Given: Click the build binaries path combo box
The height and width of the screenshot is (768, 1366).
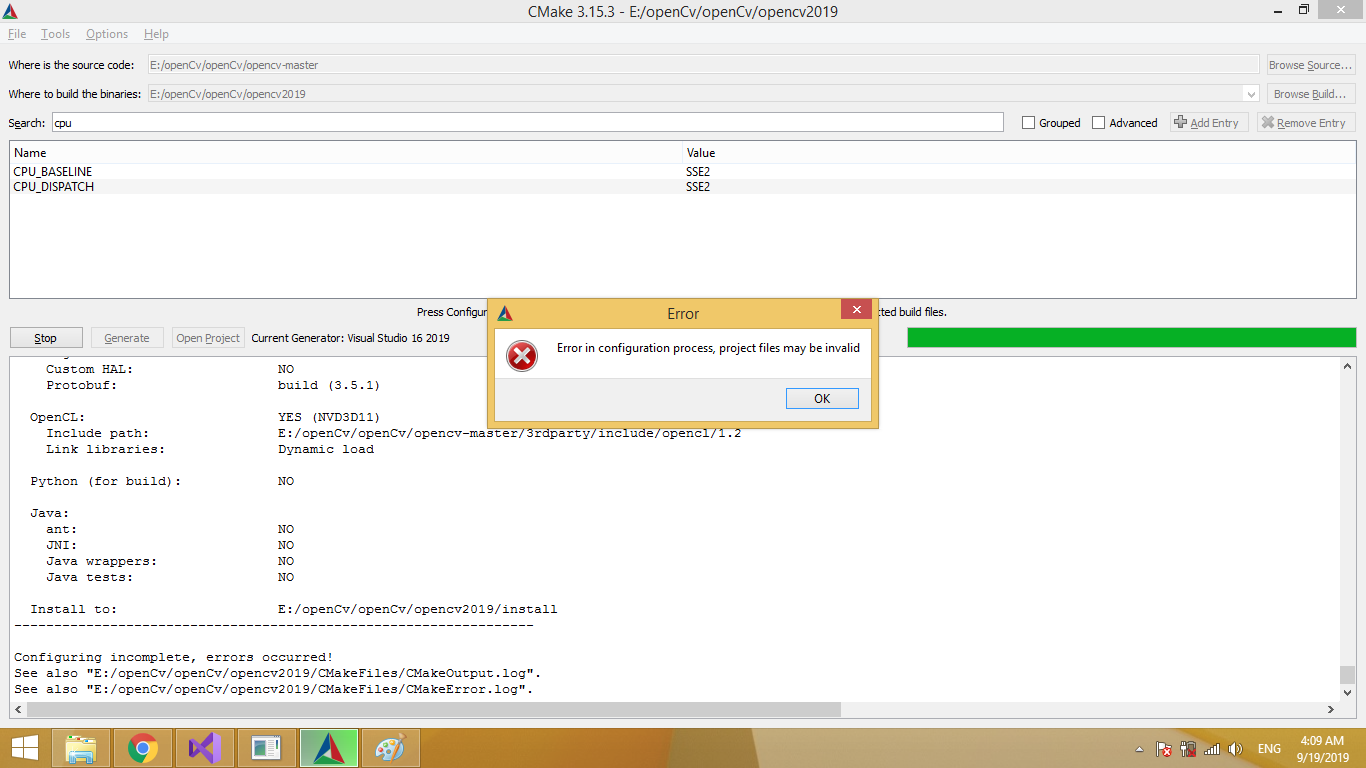Looking at the screenshot, I should (x=703, y=94).
